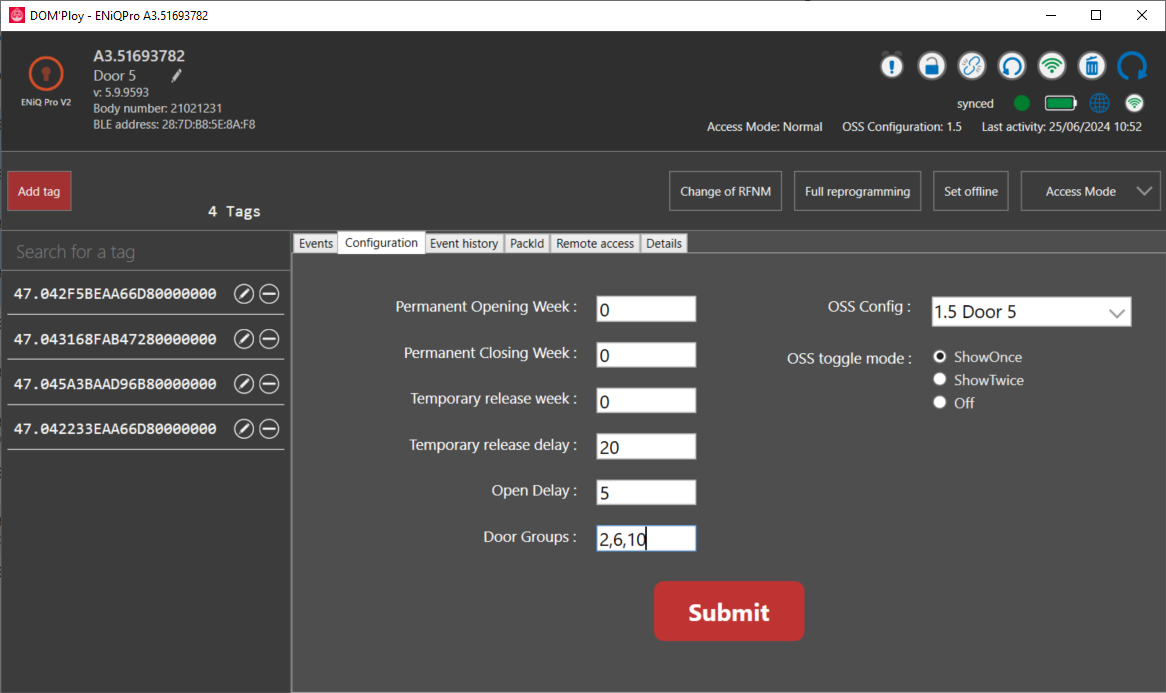
Task: Edit tag 47.042F5BEAA66D80000000 with pencil icon
Action: pyautogui.click(x=244, y=294)
